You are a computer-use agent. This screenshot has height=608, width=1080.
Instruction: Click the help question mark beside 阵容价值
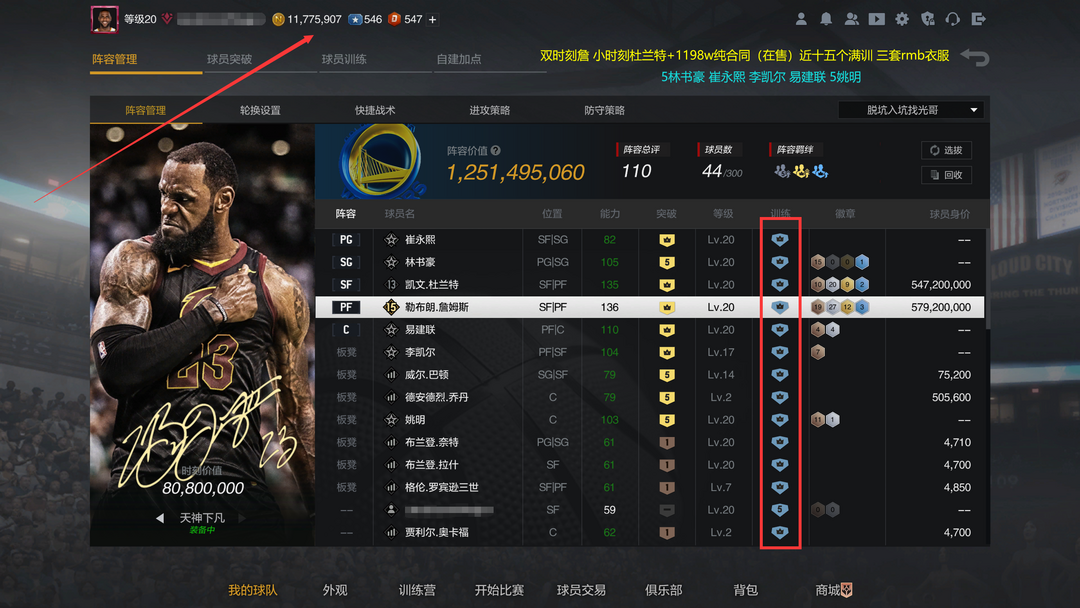495,151
